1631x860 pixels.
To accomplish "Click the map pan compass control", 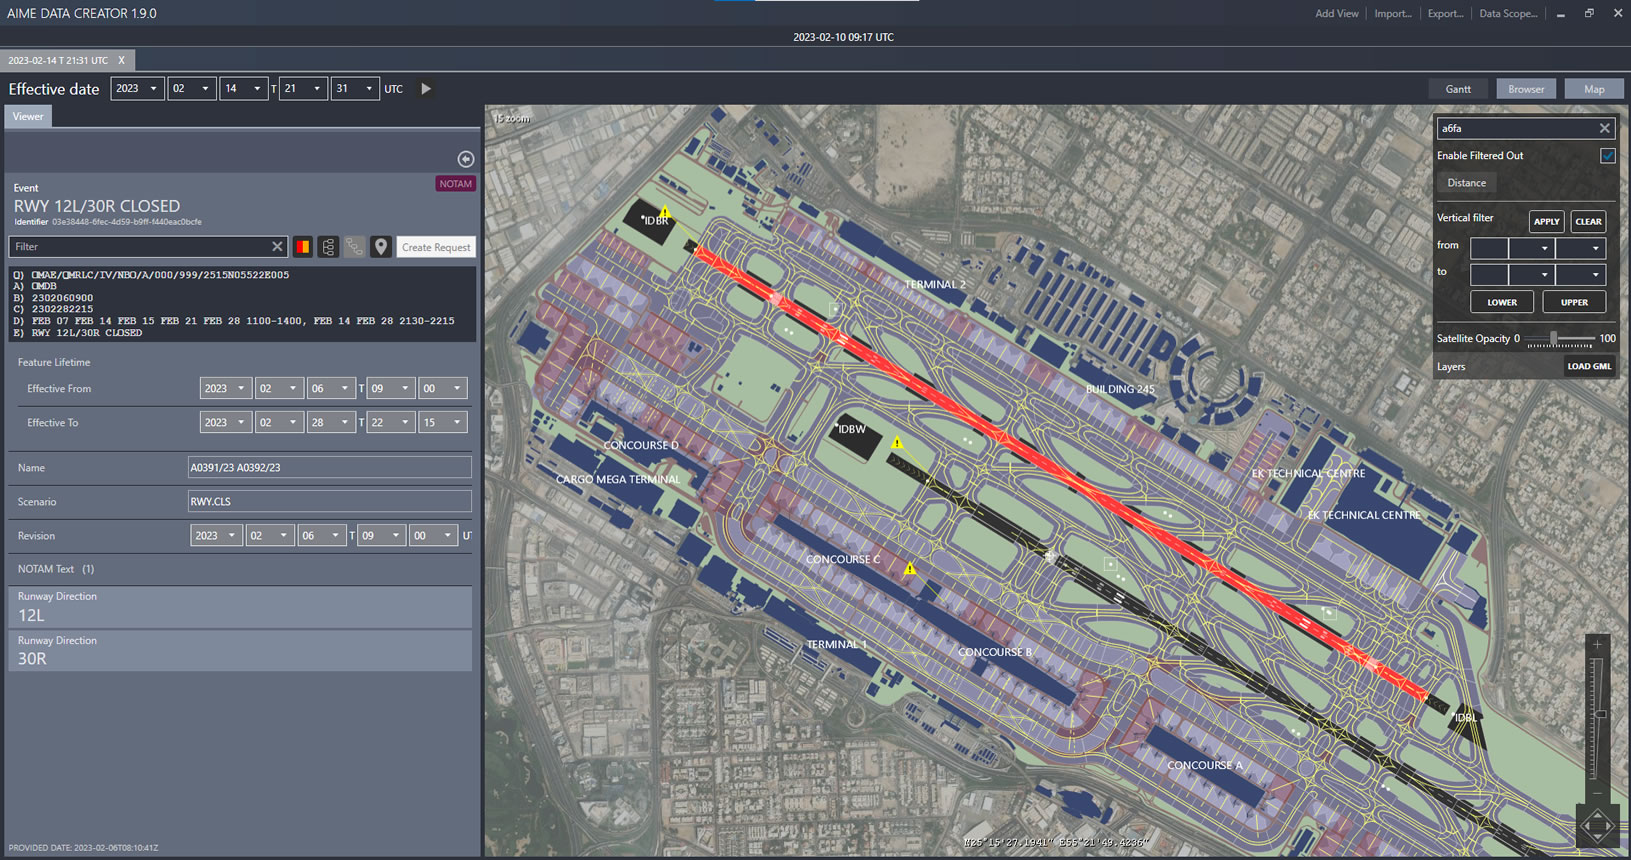I will [x=1597, y=826].
